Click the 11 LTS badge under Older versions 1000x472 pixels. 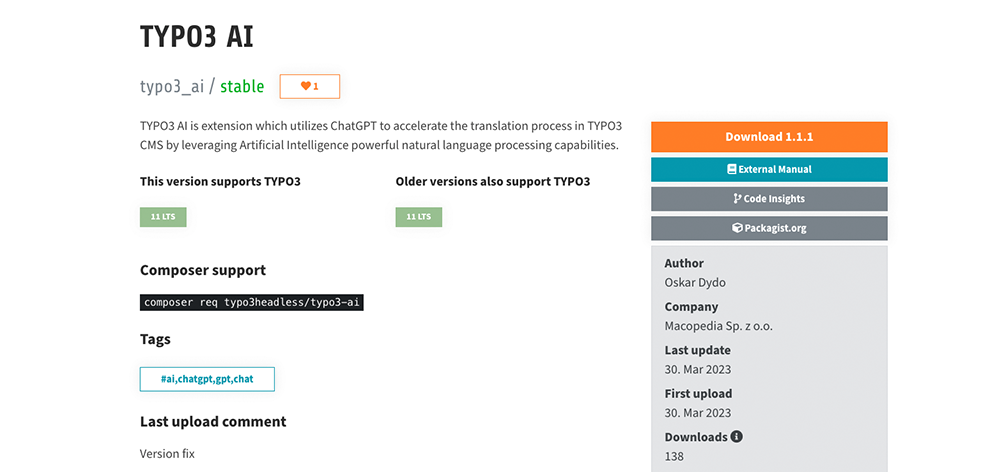[x=419, y=217]
